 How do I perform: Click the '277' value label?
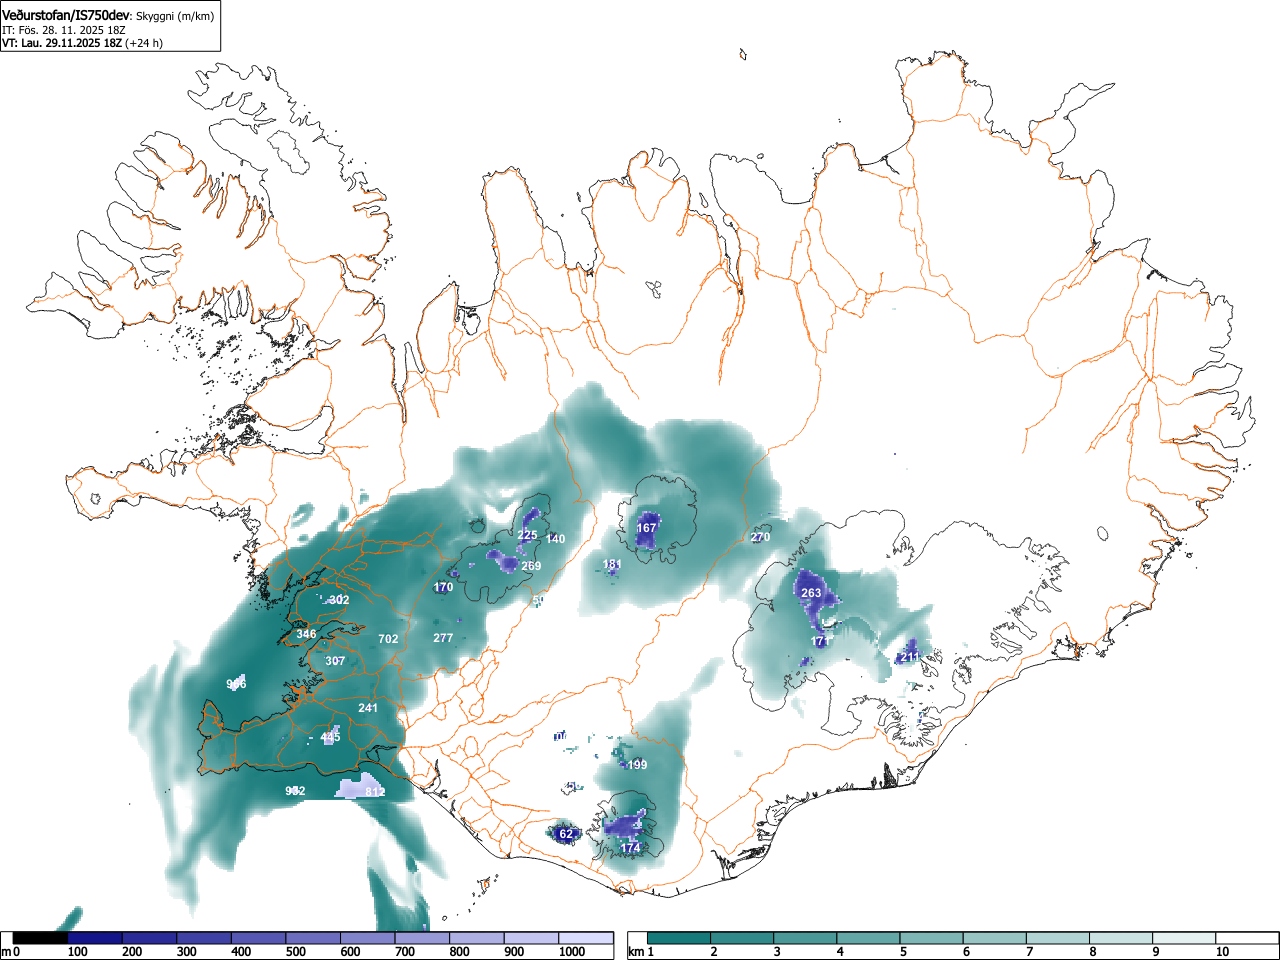point(443,638)
